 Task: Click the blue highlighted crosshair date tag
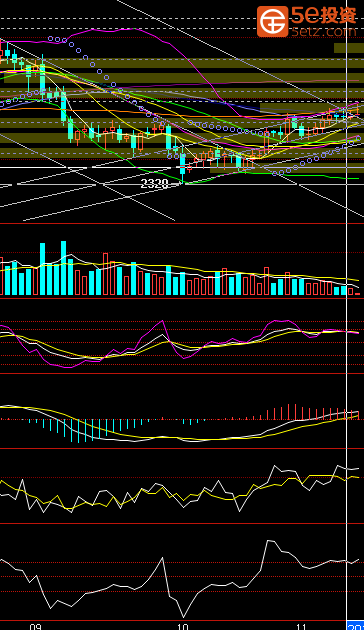pos(356,626)
